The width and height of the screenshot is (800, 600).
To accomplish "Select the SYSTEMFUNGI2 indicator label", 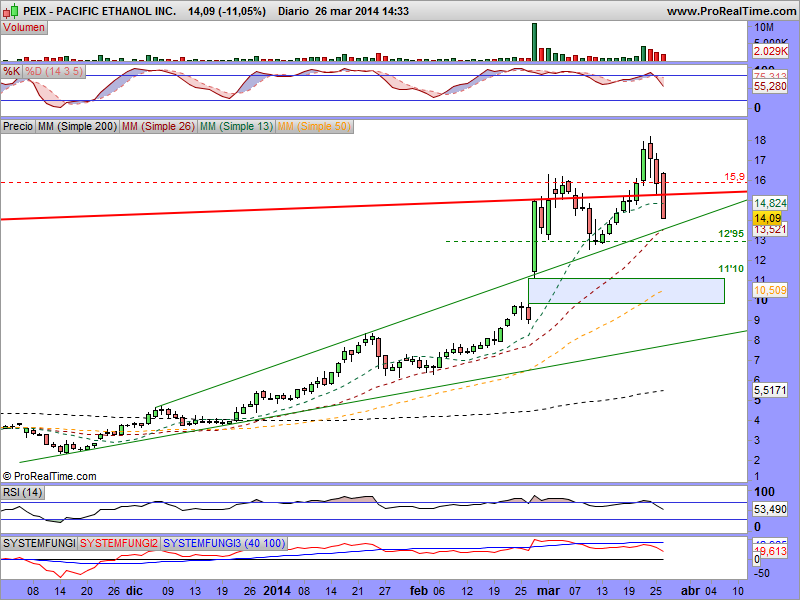I will 119,543.
